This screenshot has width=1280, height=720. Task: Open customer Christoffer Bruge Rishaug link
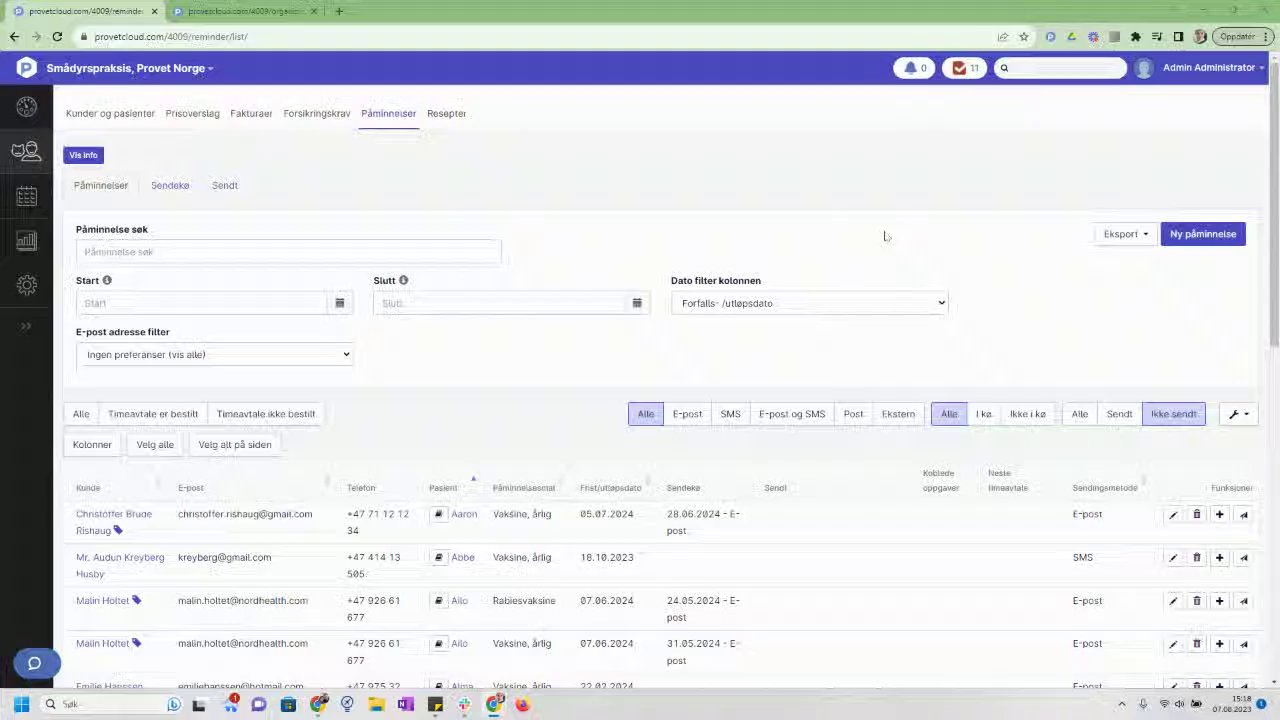coord(114,522)
